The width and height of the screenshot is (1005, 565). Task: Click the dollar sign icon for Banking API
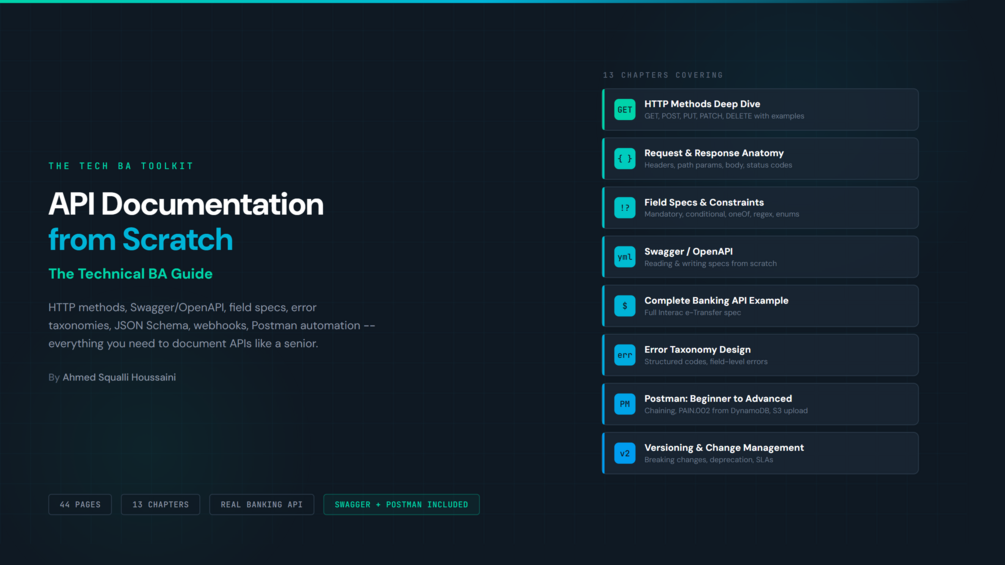624,306
